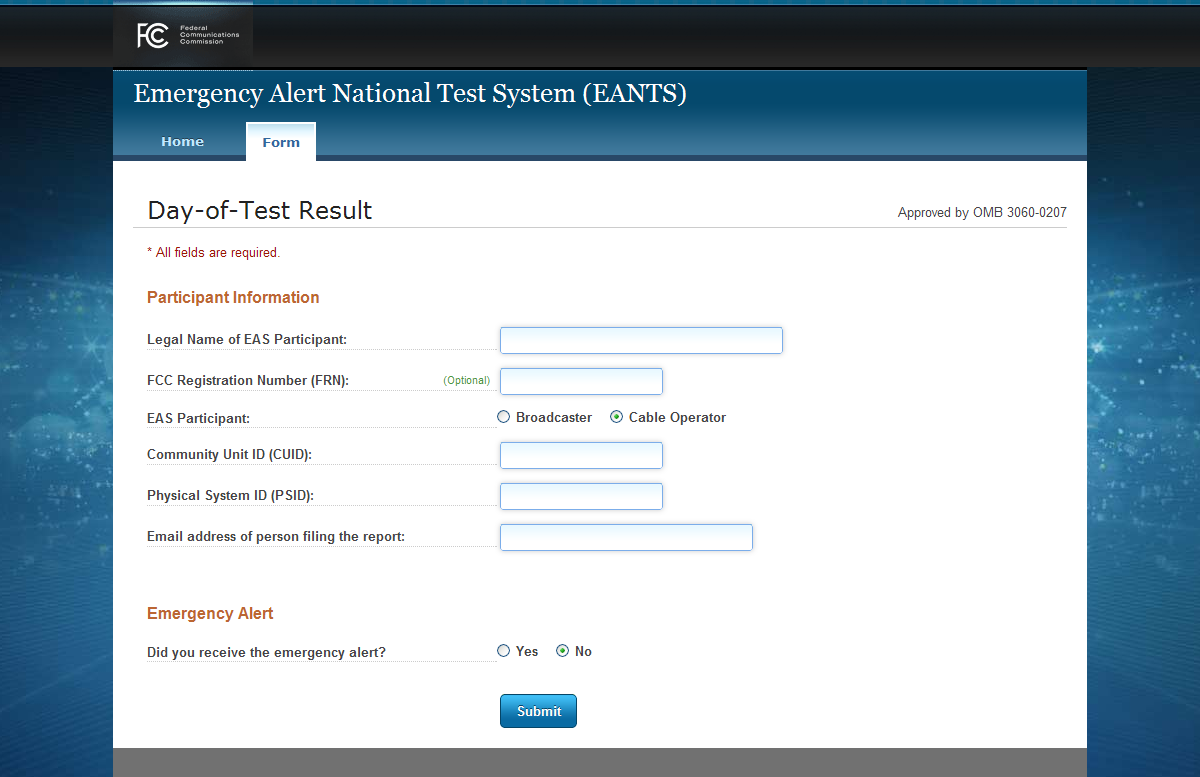The image size is (1200, 777).
Task: Click the 'Approved by OMB 3060-0207' text
Action: [982, 213]
